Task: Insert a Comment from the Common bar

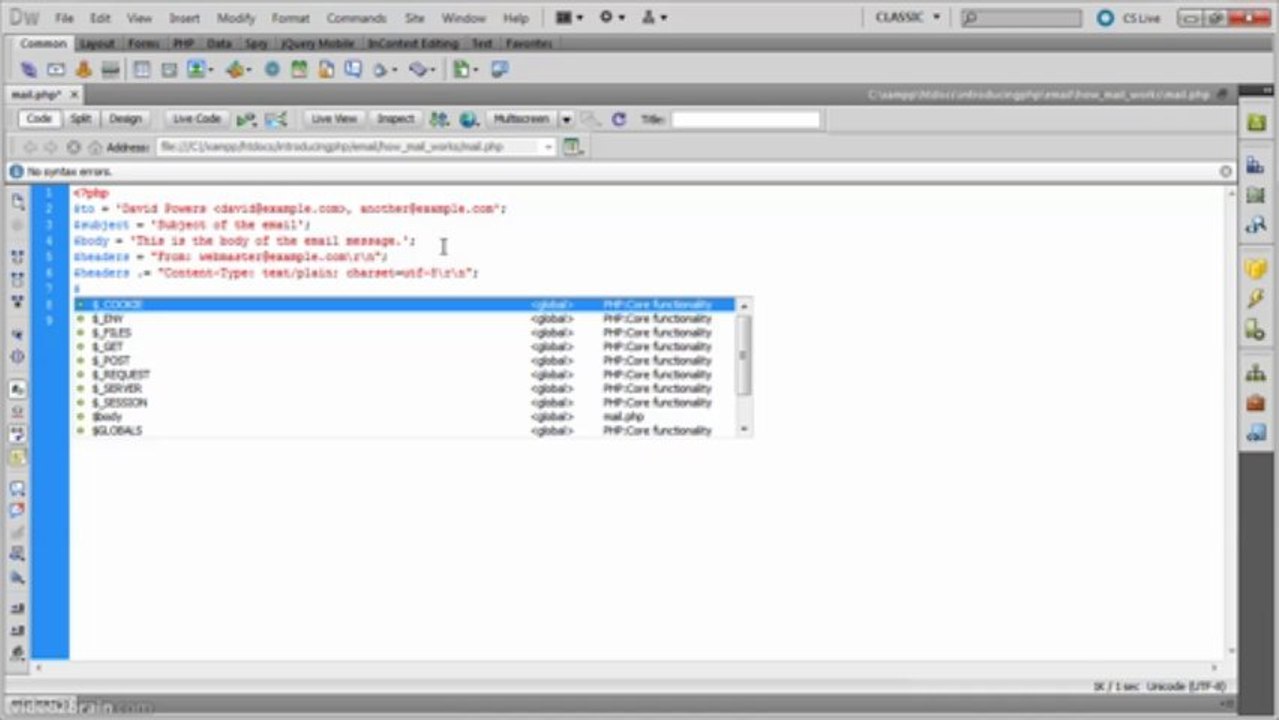Action: point(353,69)
